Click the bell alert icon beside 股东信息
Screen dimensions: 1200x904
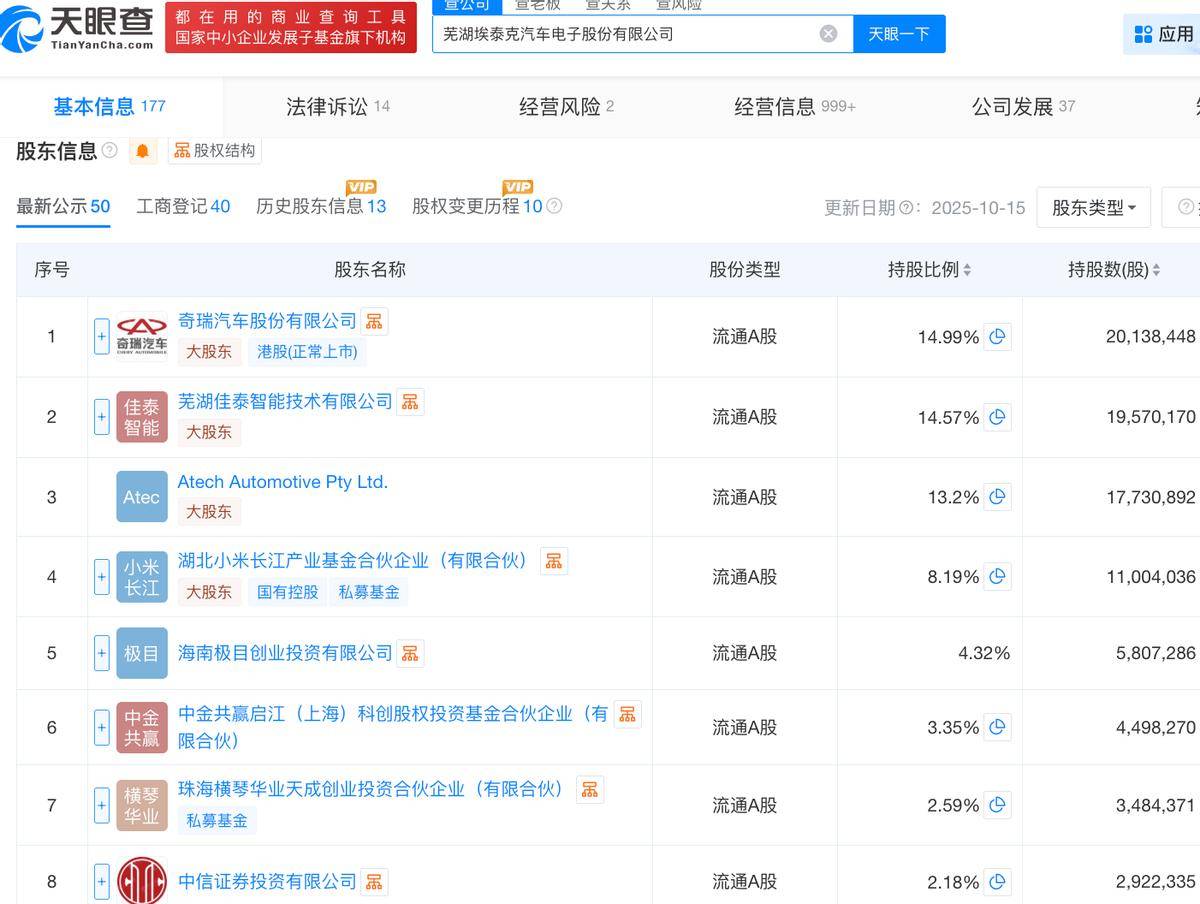143,151
